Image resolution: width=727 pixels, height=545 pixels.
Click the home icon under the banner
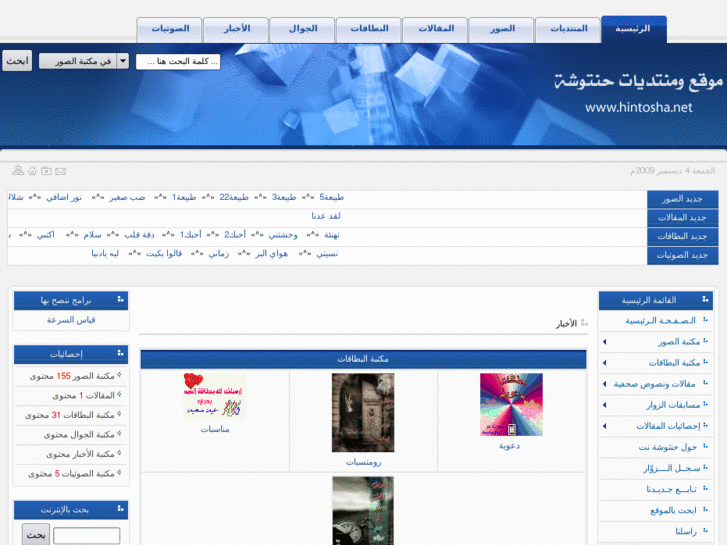point(32,171)
